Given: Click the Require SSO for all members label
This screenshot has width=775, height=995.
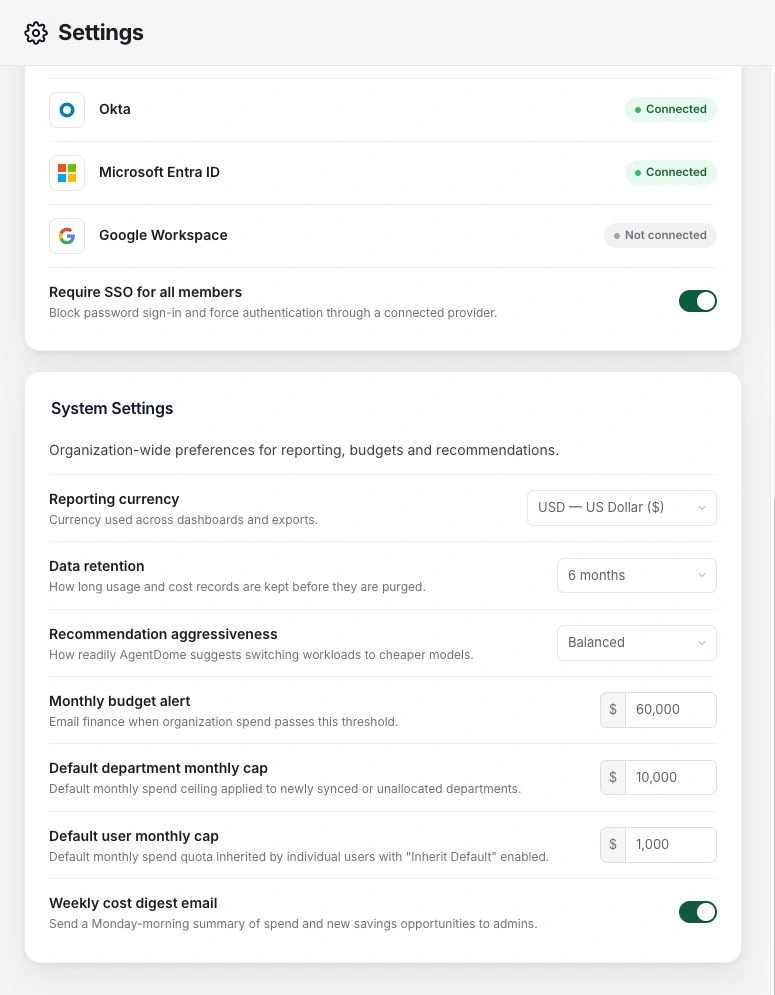Looking at the screenshot, I should pyautogui.click(x=145, y=293).
